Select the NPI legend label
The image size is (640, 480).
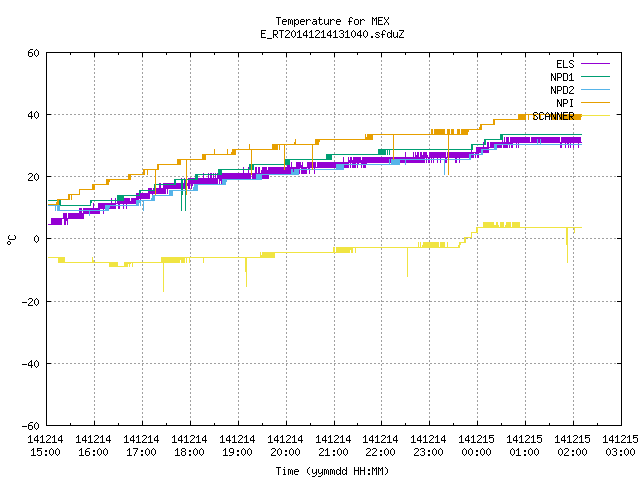click(x=565, y=103)
